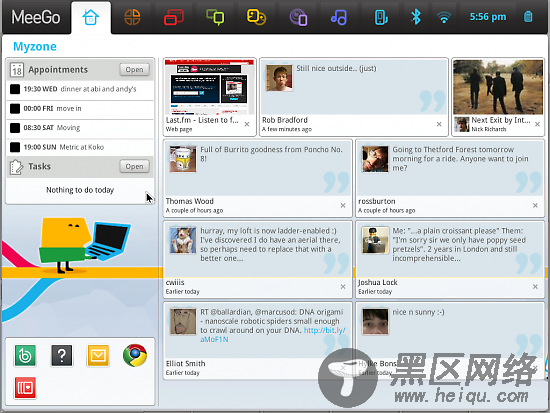Viewport: 550px width, 413px height.
Task: Click the Nick Richards small avatar
Action: pos(462,125)
